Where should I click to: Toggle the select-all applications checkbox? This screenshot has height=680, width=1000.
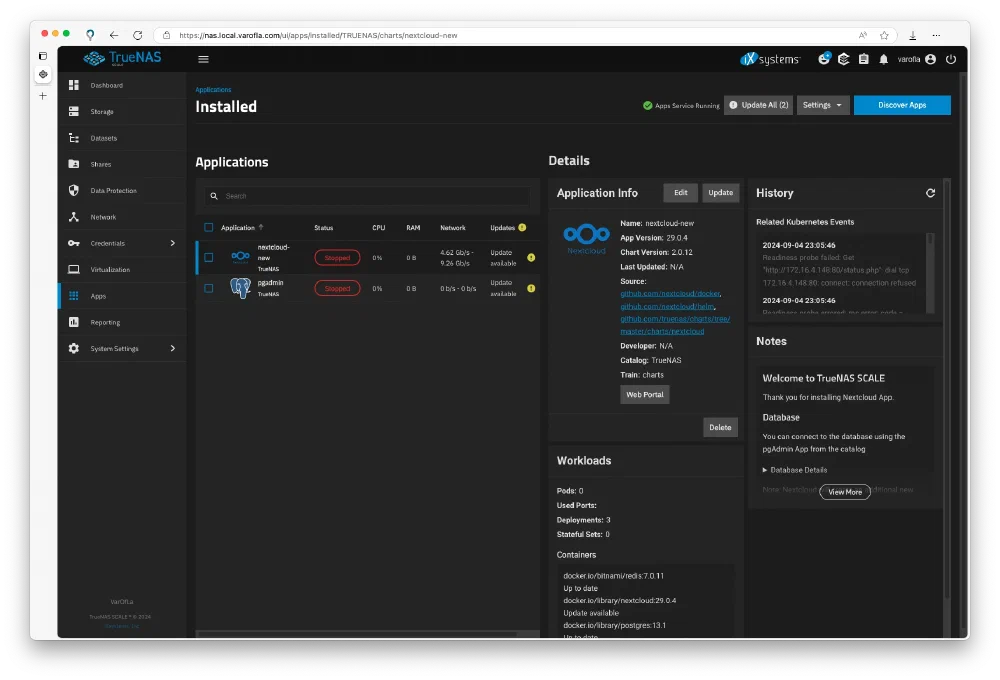[x=209, y=227]
